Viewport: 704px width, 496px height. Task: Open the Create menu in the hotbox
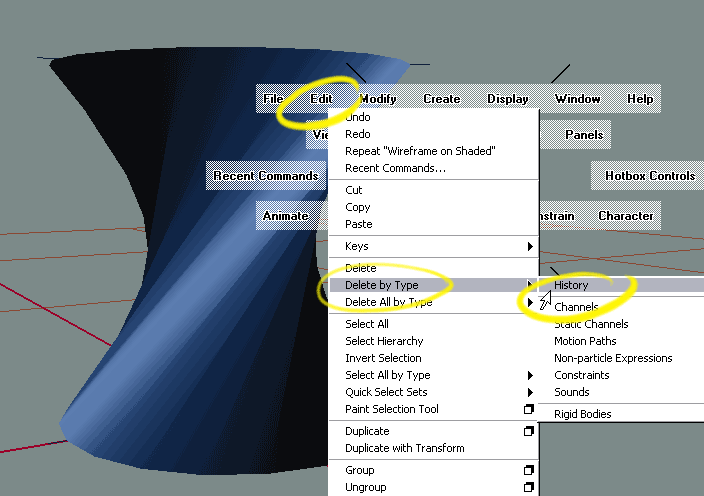click(x=441, y=99)
